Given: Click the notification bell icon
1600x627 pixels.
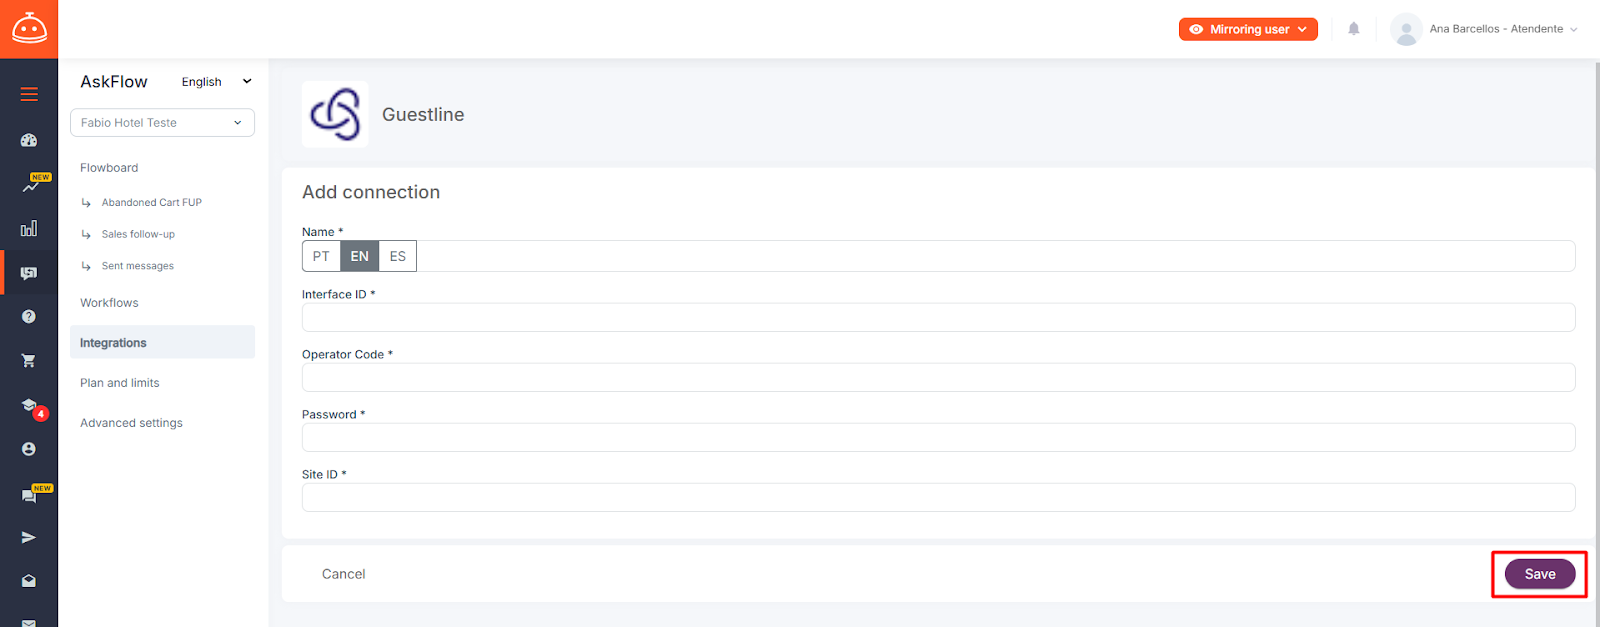Looking at the screenshot, I should point(1354,29).
